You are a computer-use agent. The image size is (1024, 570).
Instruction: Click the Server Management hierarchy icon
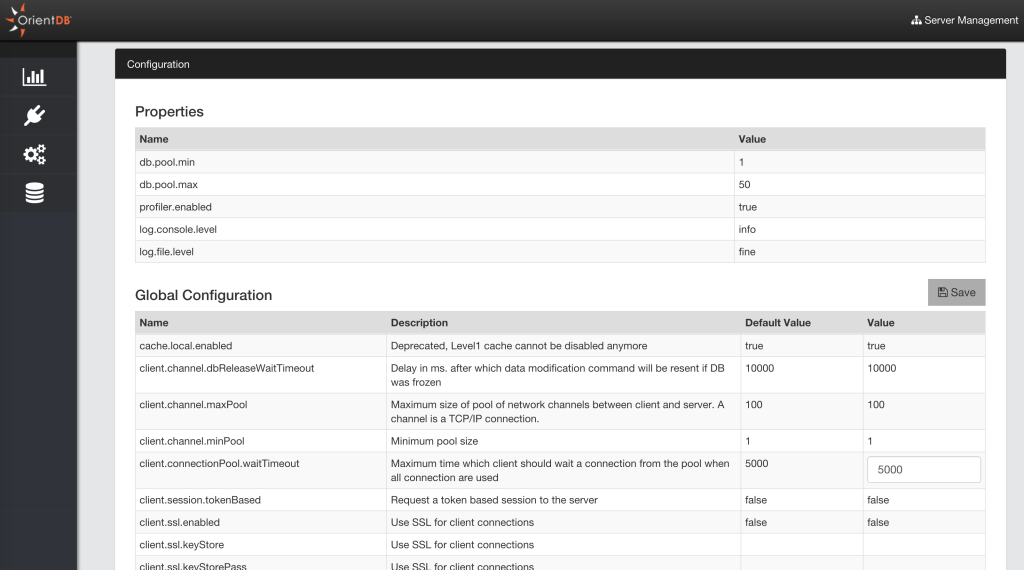click(916, 20)
